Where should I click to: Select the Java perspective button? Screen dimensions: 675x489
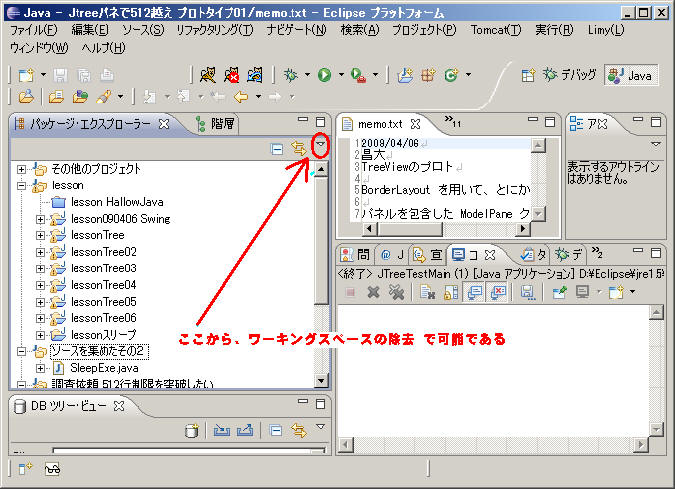[630, 75]
